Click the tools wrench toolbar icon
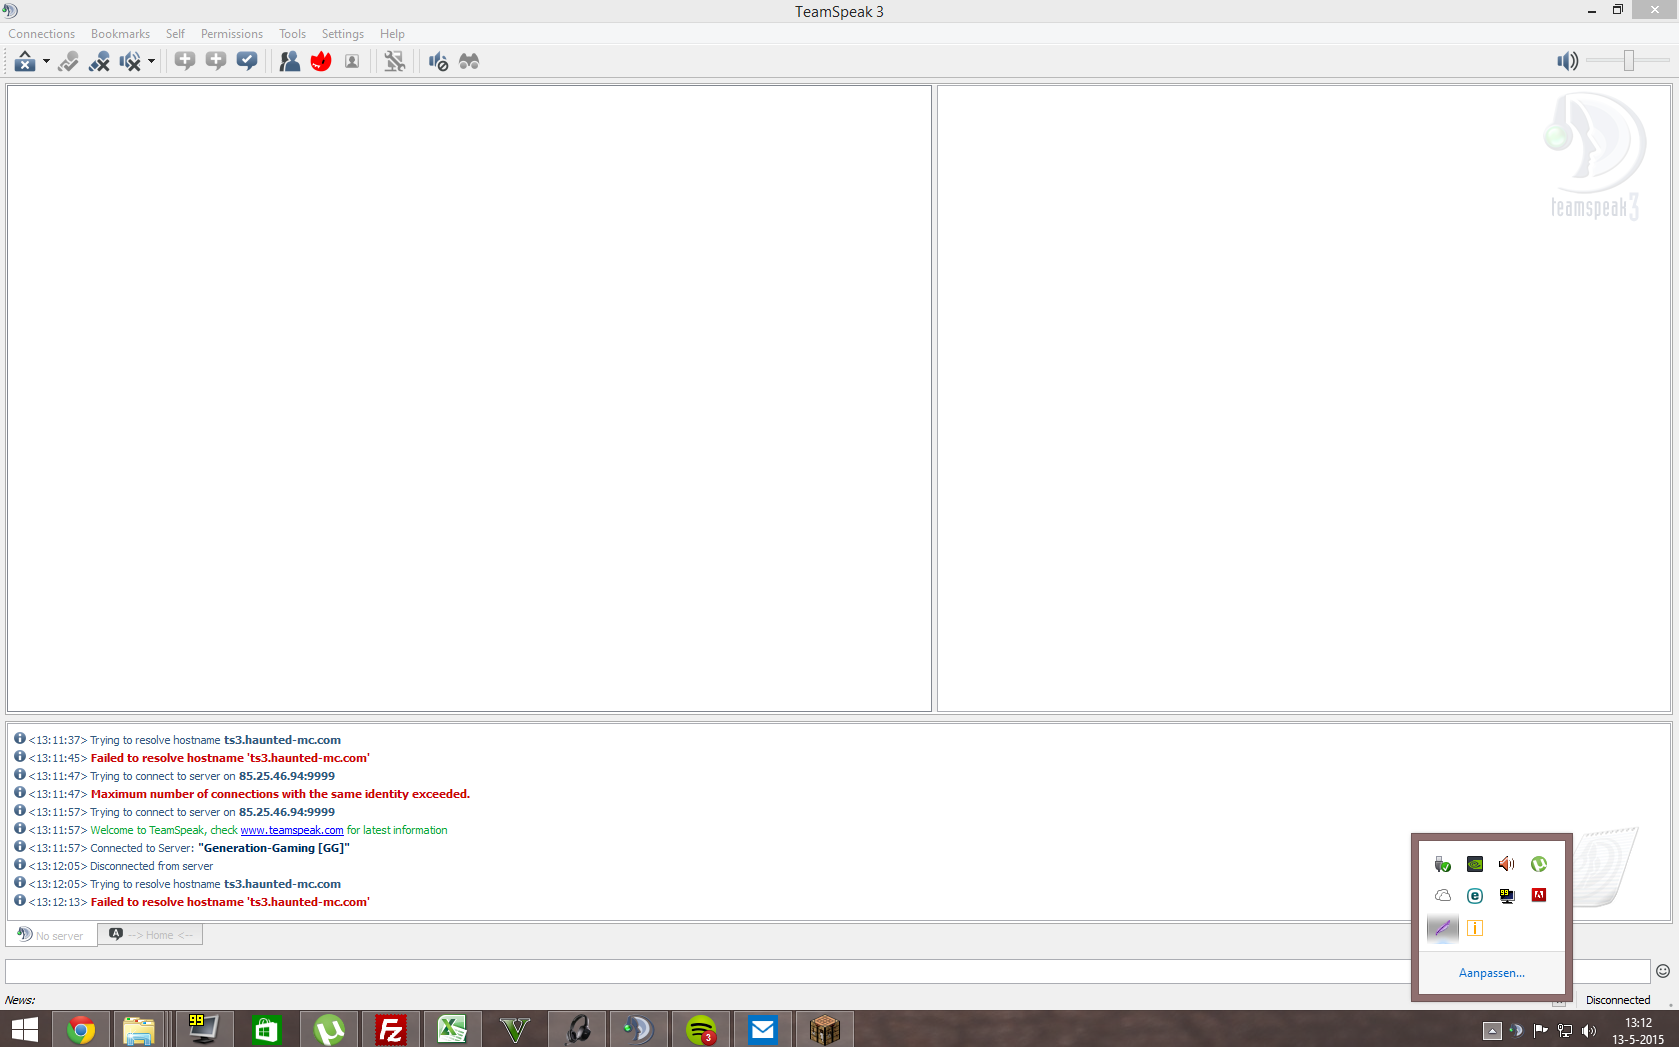This screenshot has height=1047, width=1679. coord(395,62)
